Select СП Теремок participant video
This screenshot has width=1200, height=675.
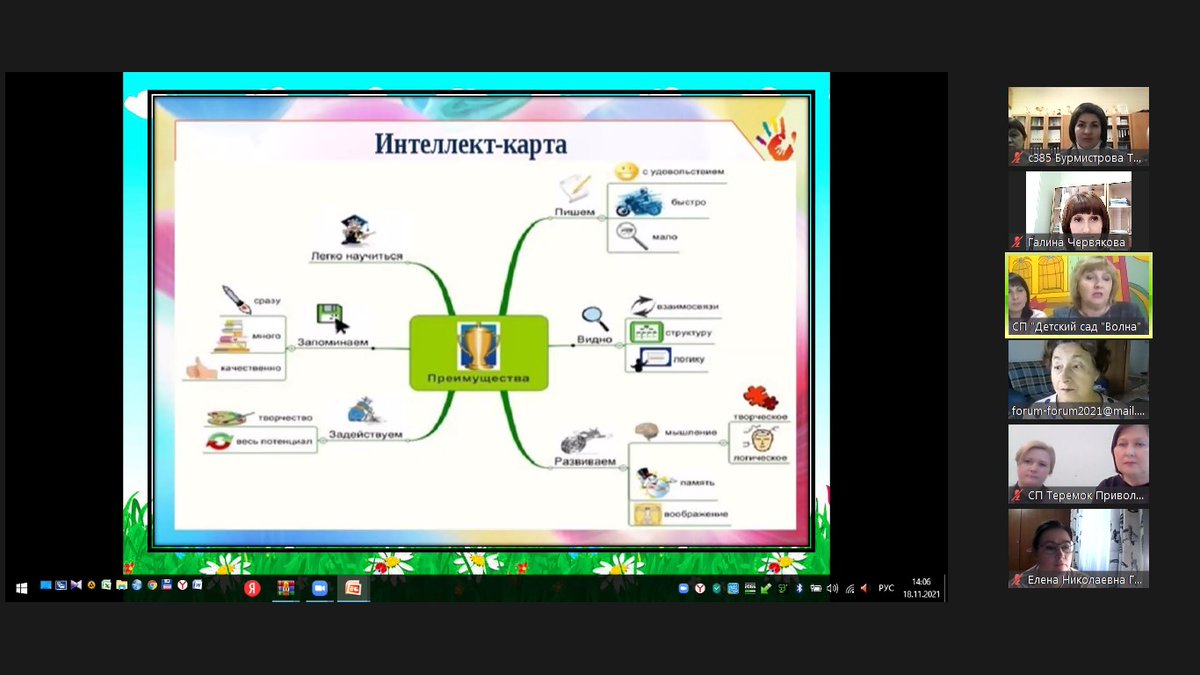tap(1079, 464)
